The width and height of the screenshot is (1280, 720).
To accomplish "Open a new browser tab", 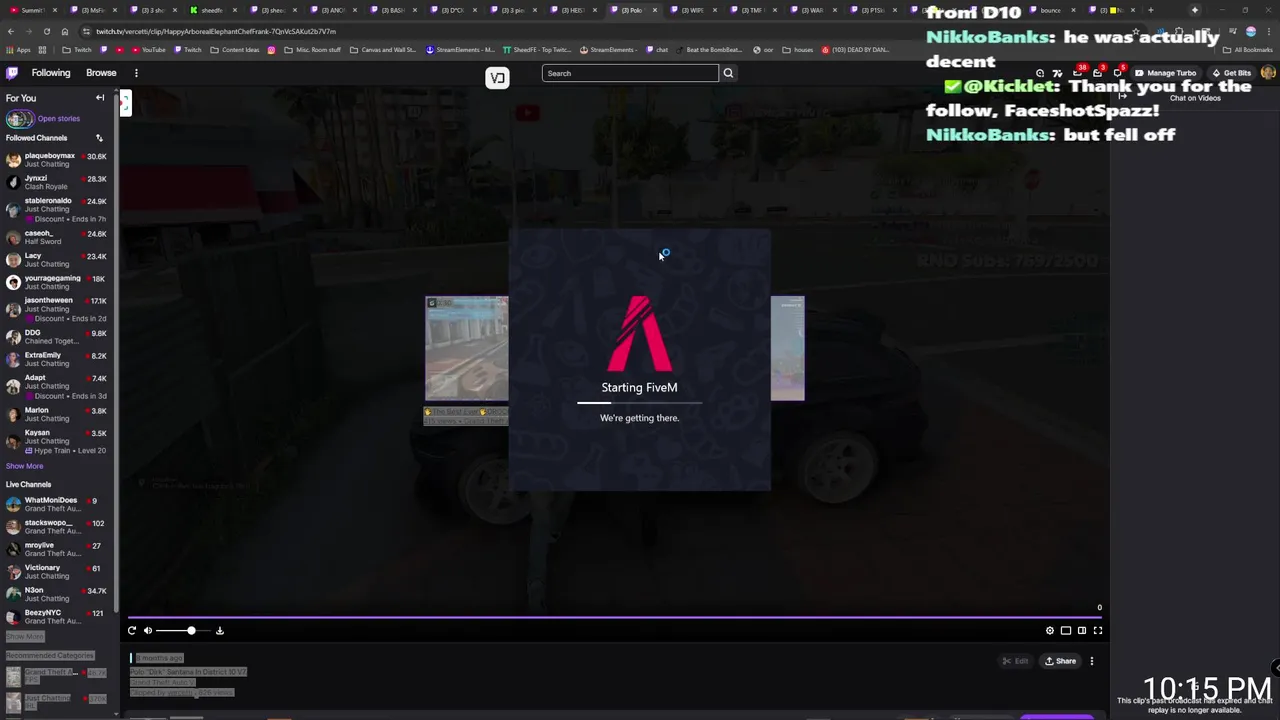I will [x=1150, y=10].
